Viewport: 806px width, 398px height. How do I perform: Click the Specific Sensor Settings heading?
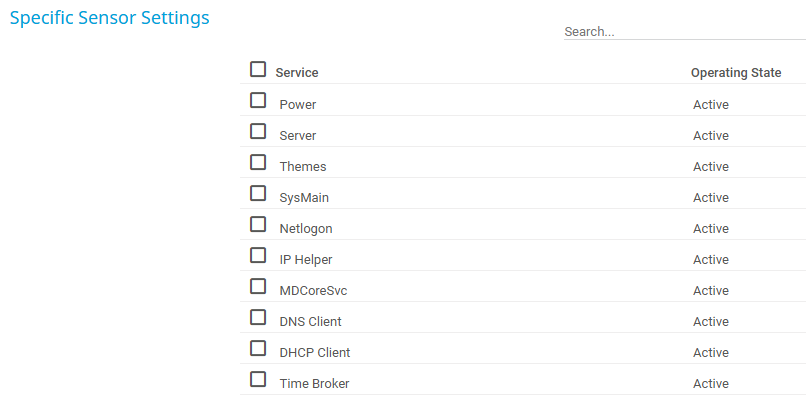[x=109, y=18]
